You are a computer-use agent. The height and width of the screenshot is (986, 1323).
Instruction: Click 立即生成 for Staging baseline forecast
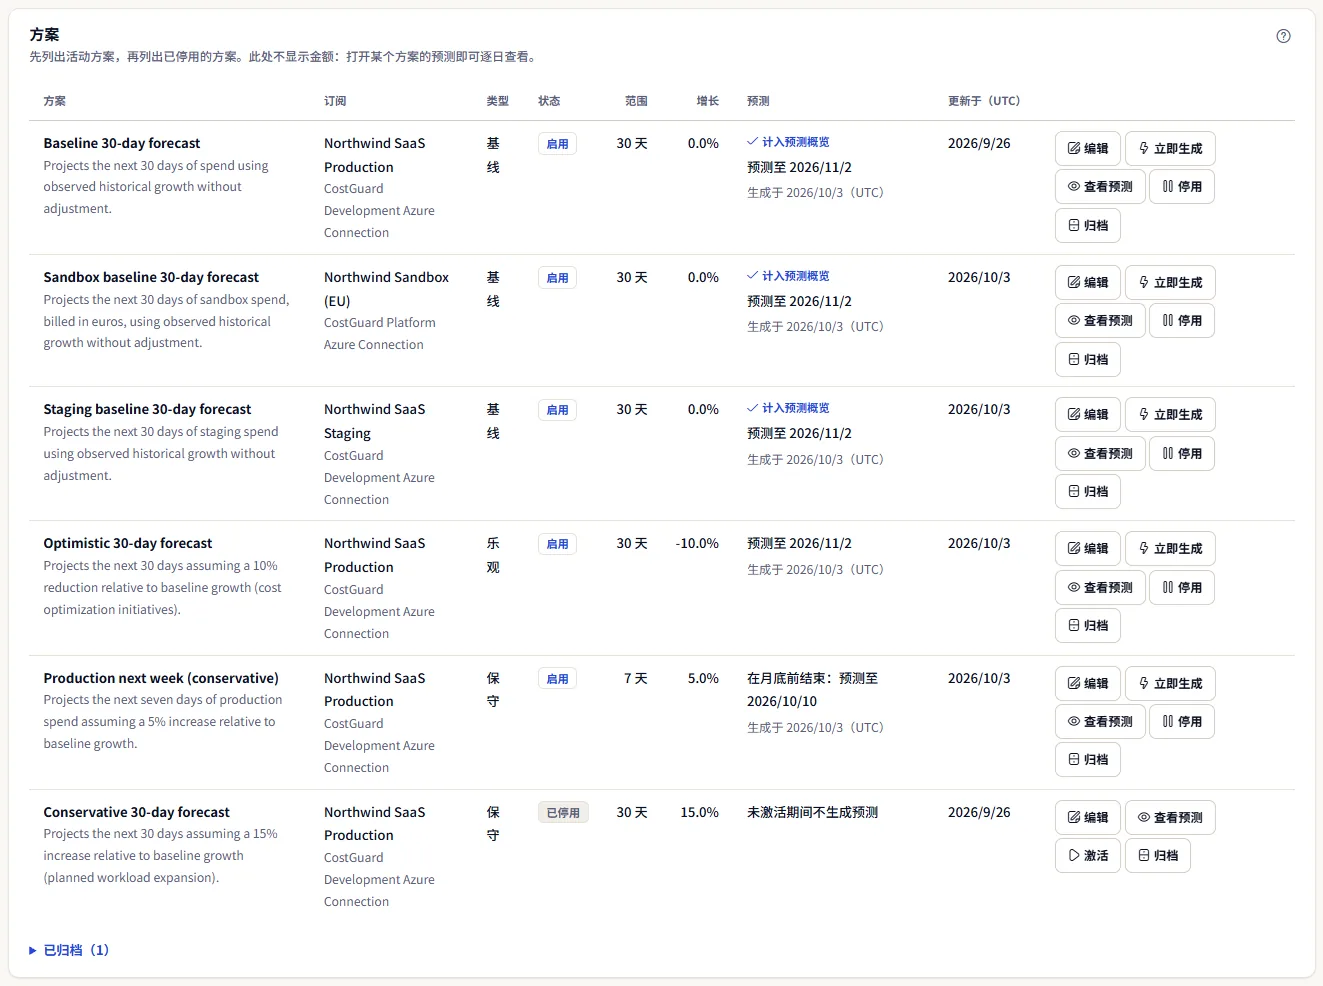pyautogui.click(x=1170, y=414)
